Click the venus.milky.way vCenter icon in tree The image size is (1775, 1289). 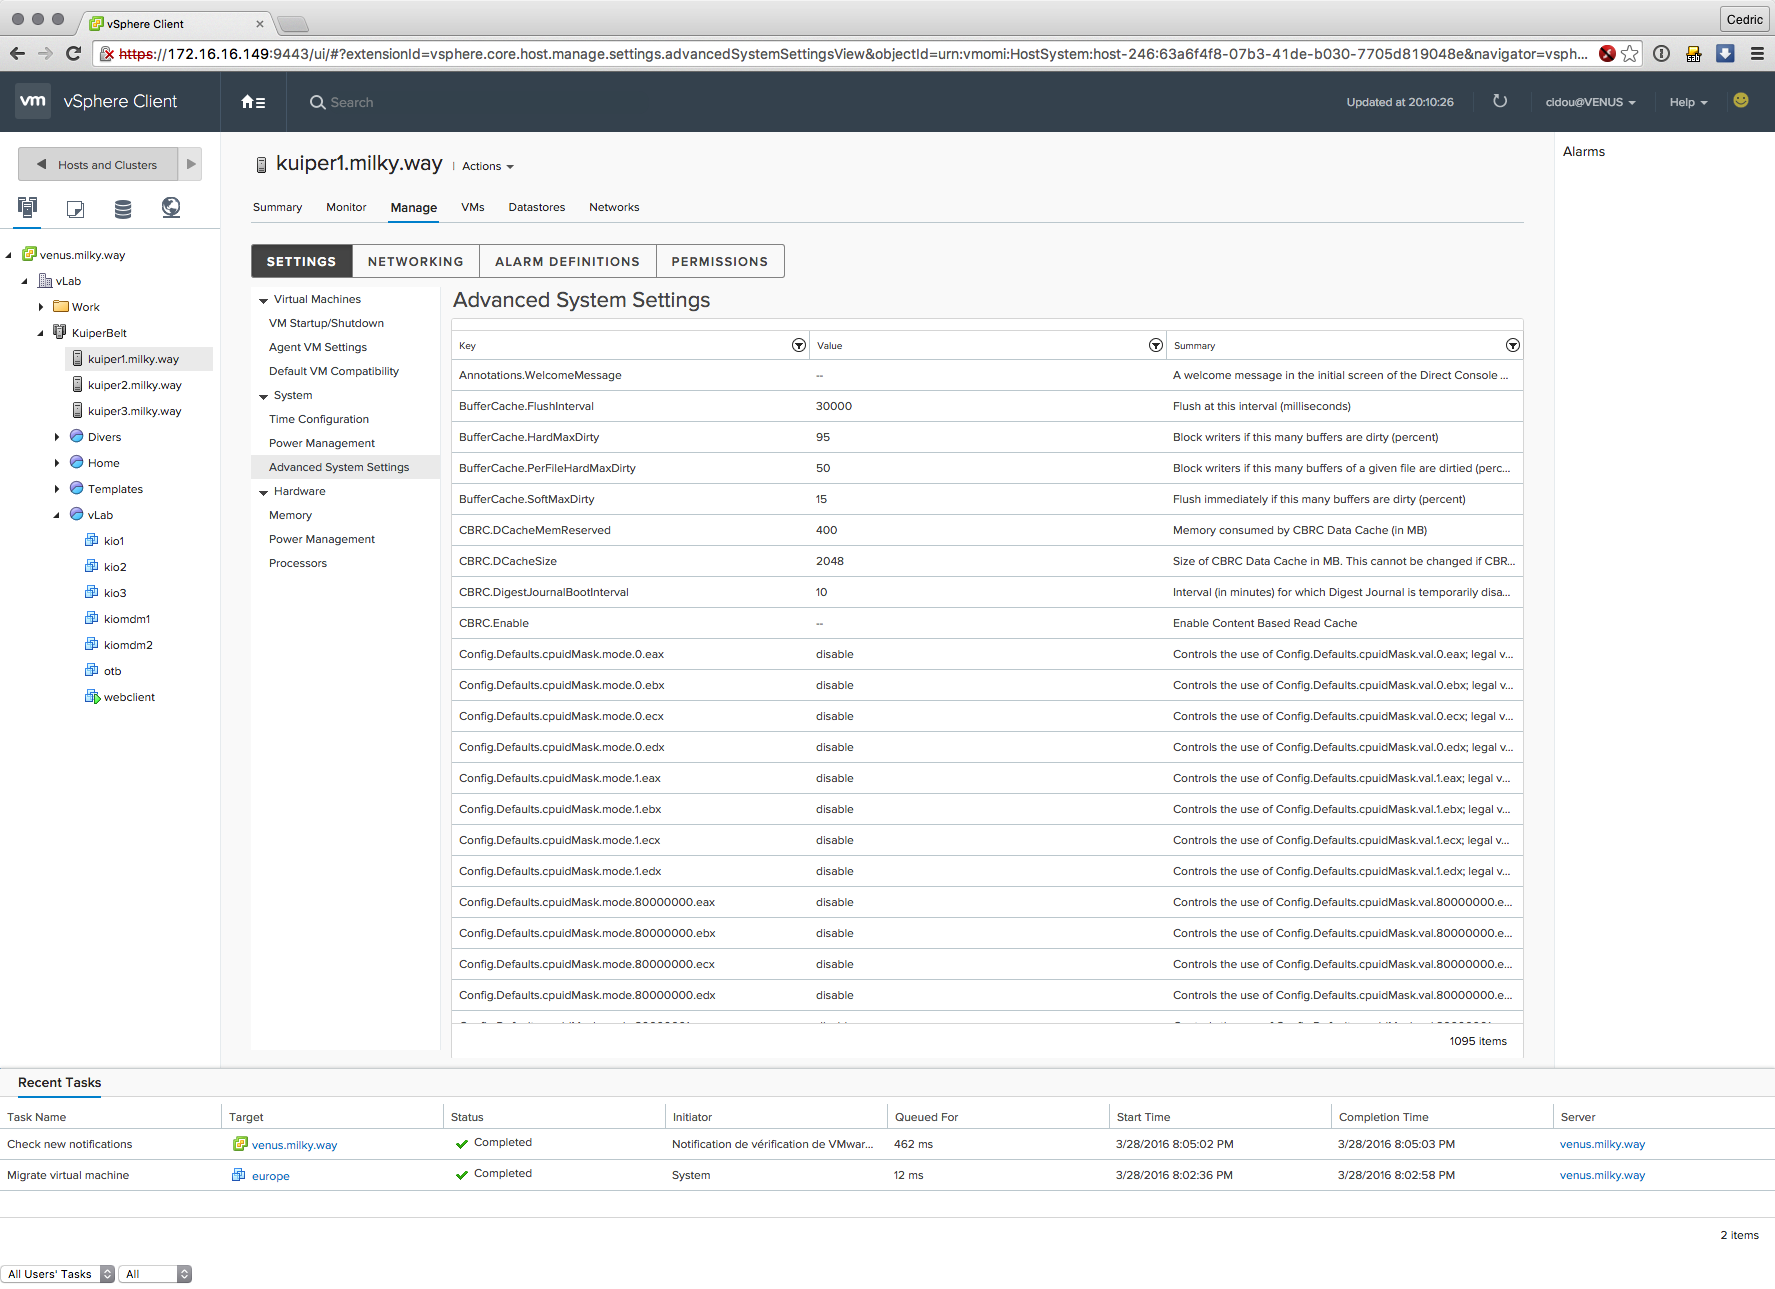pos(29,254)
